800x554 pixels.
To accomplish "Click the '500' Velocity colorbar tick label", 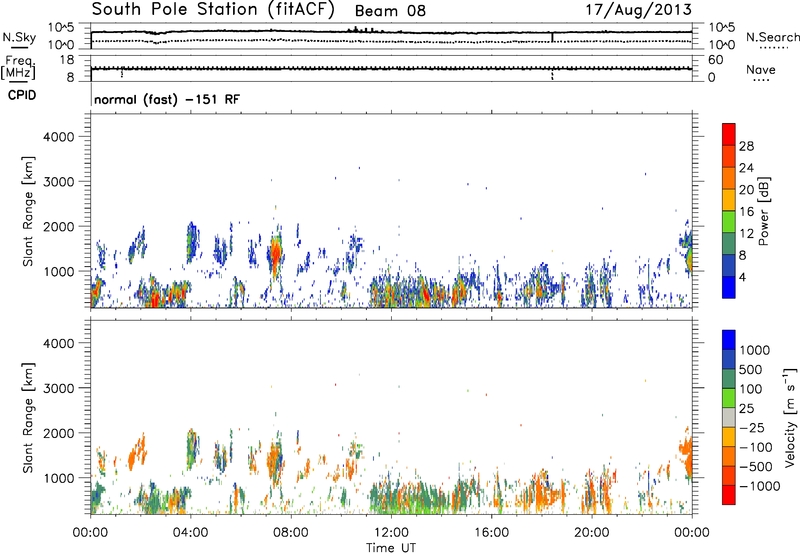I will pyautogui.click(x=751, y=369).
